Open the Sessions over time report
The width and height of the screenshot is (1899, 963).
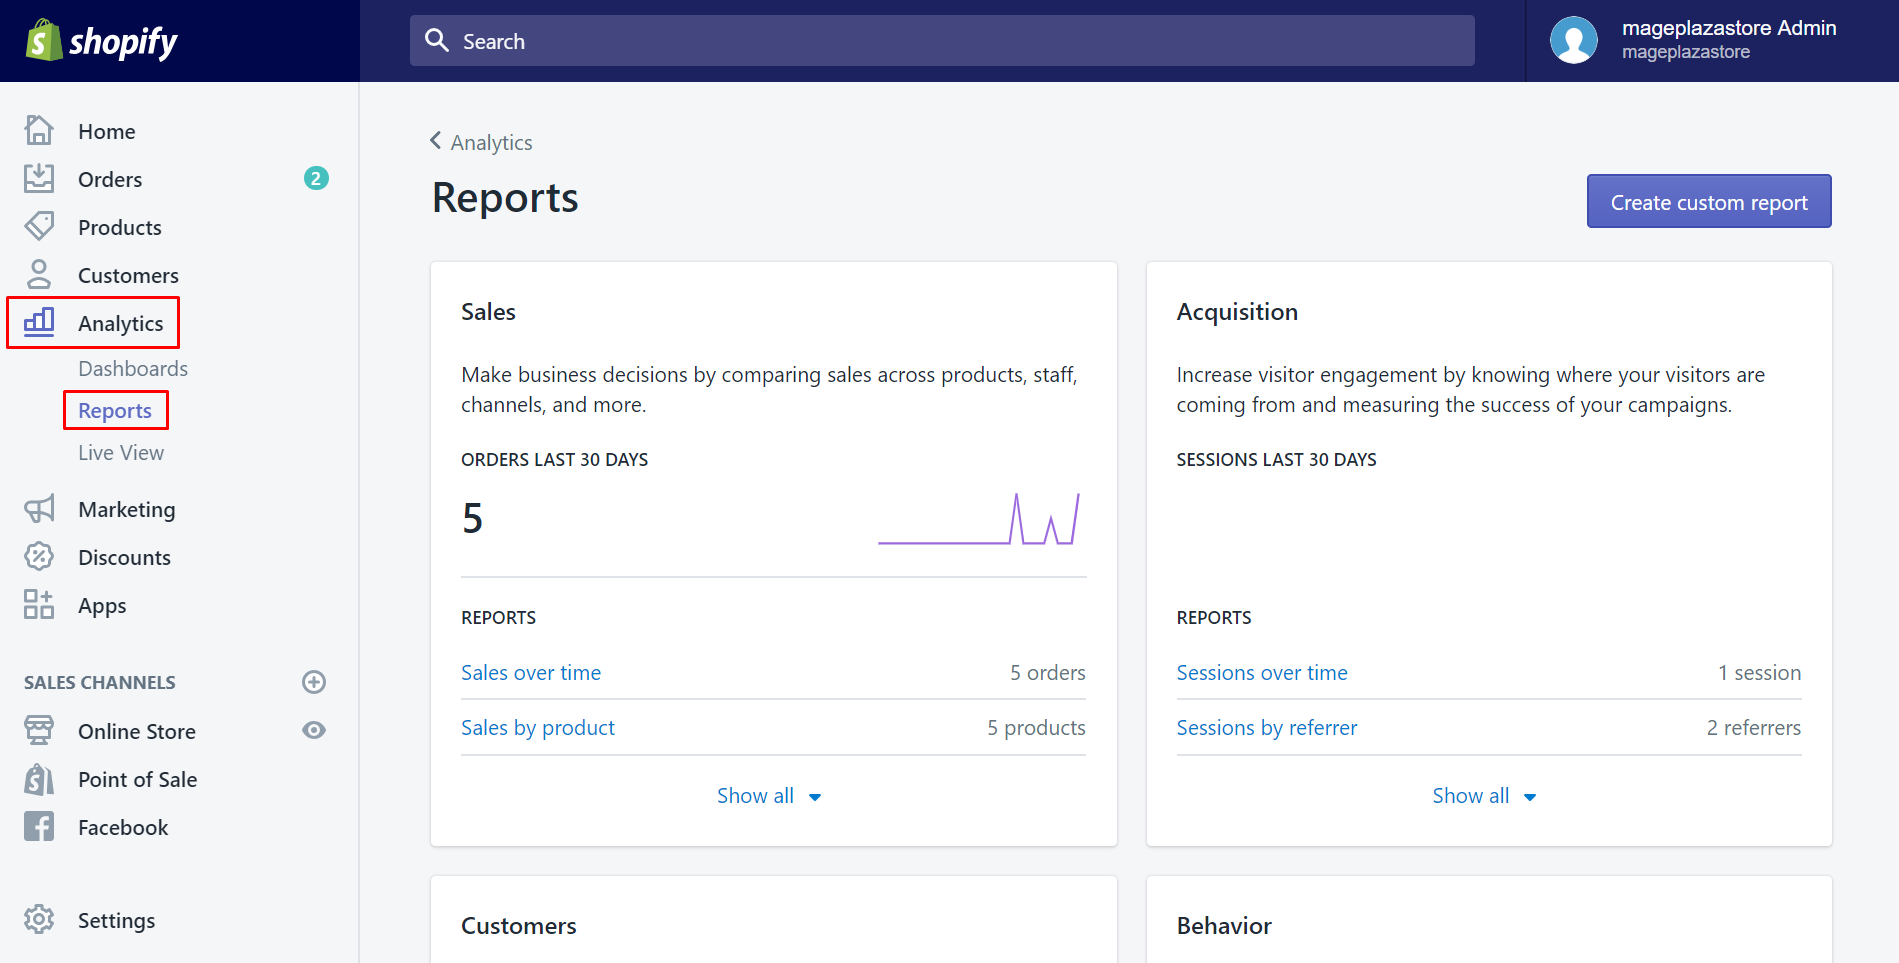1262,672
